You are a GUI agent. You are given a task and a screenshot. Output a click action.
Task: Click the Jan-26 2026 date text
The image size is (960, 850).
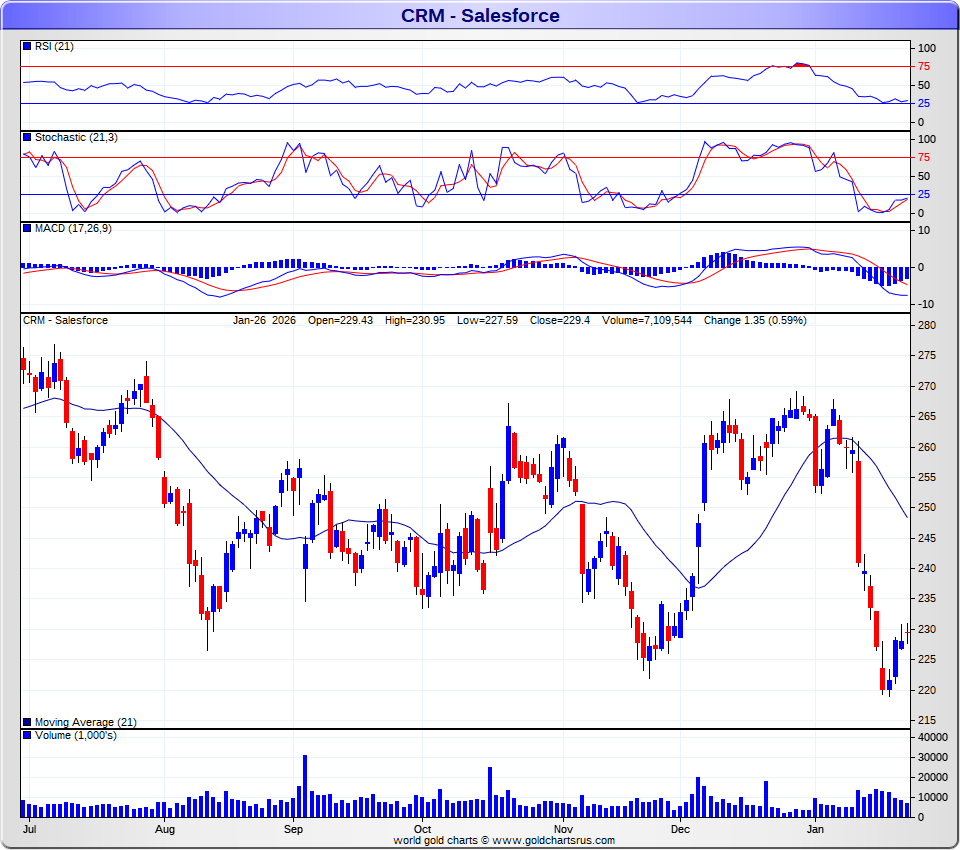264,320
